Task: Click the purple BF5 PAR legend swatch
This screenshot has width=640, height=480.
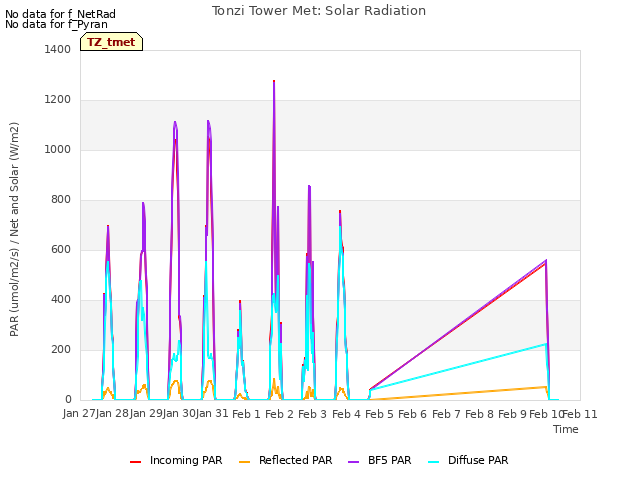Action: 353,462
